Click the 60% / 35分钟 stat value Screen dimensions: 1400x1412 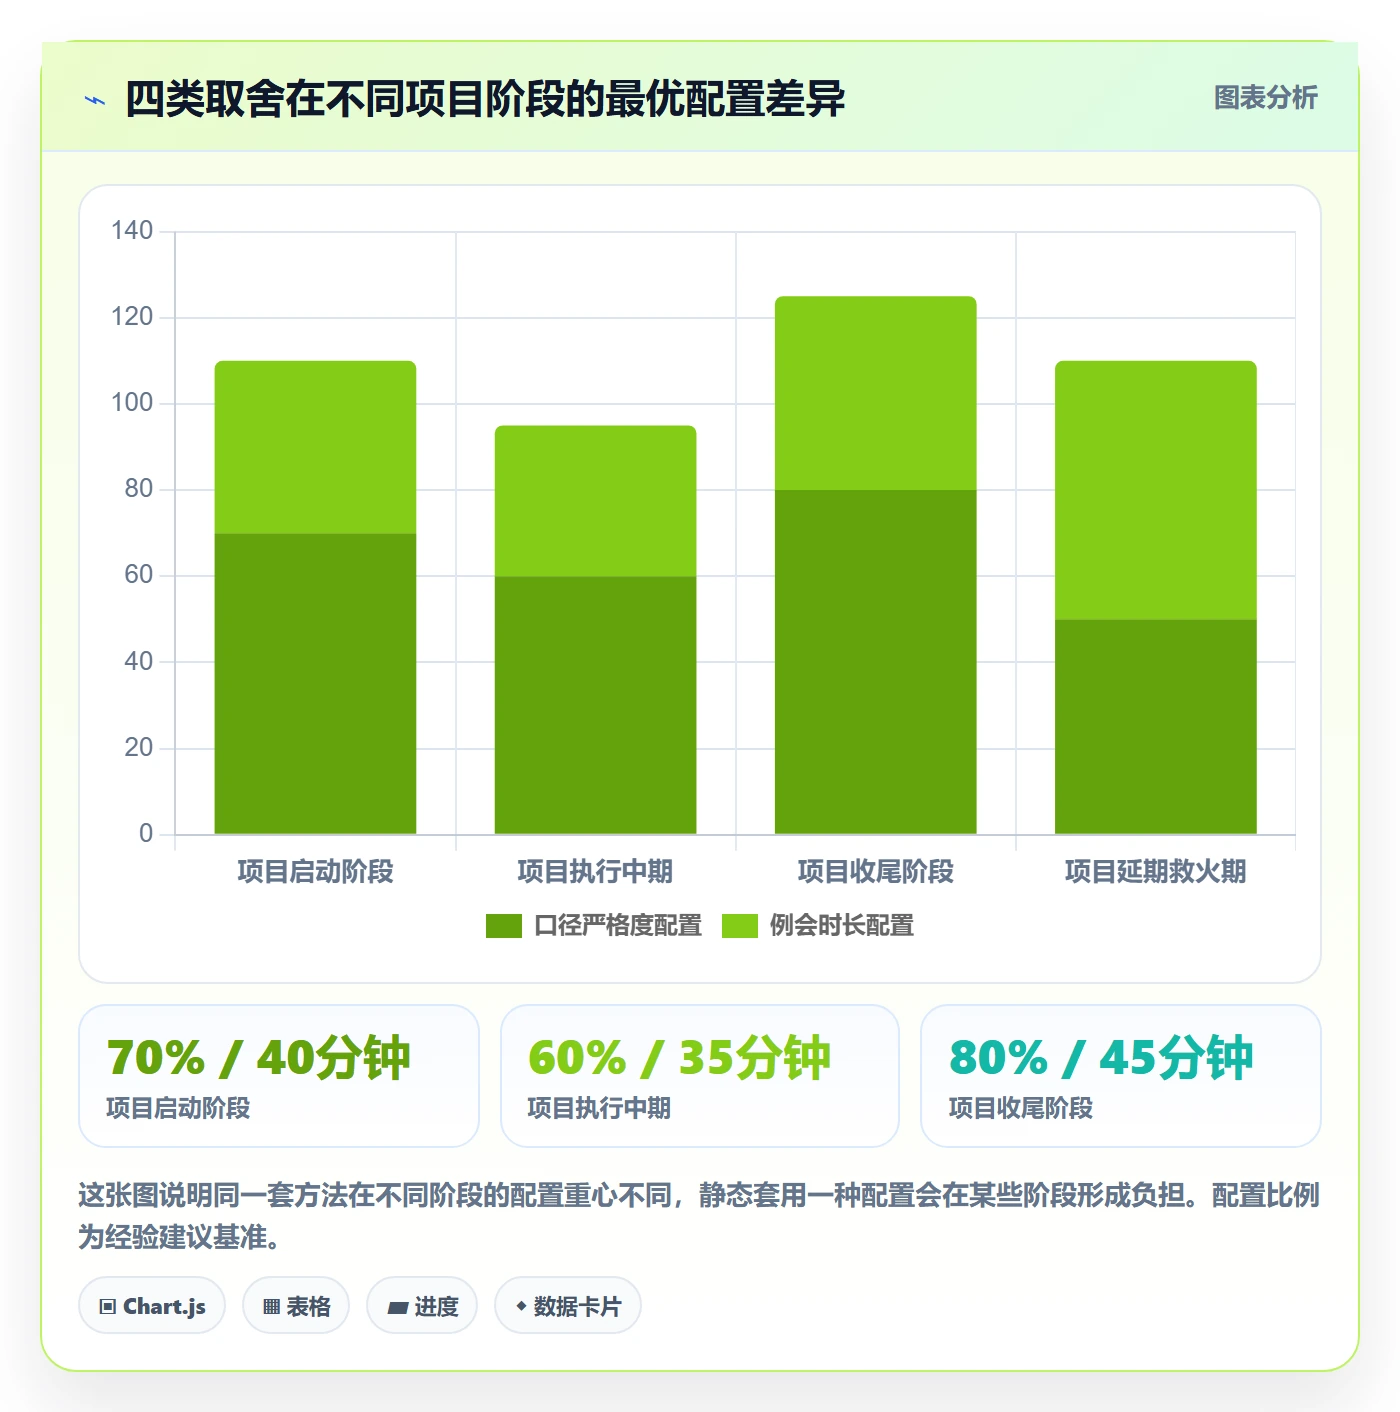coord(679,1058)
